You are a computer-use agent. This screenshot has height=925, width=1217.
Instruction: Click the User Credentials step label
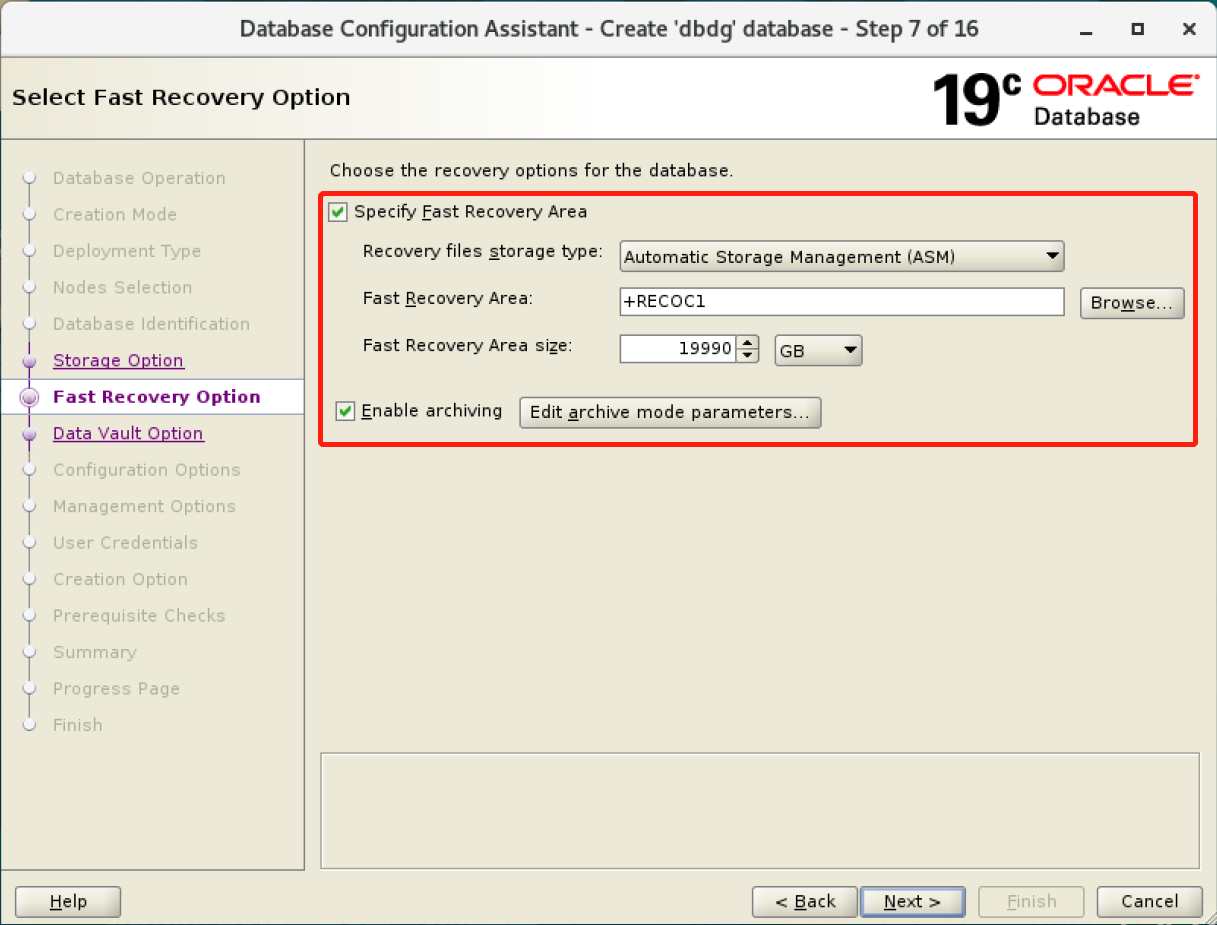tap(126, 543)
